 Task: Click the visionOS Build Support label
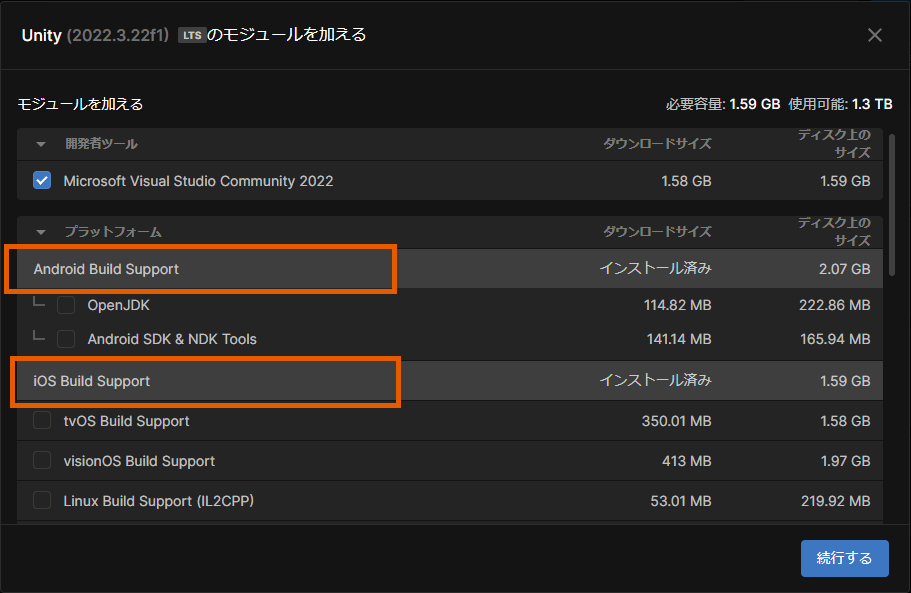click(x=139, y=461)
